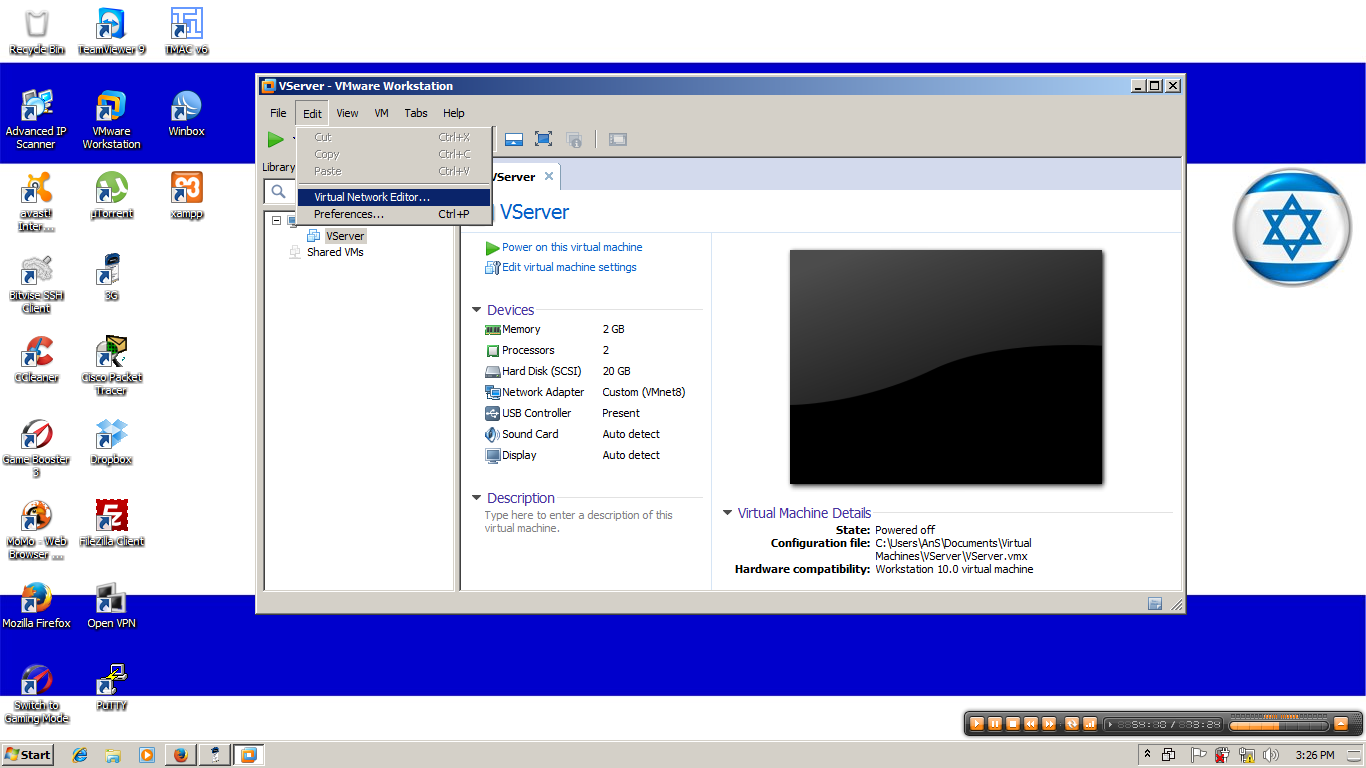1366x768 pixels.
Task: Click the unity mode toolbar icon
Action: point(573,139)
